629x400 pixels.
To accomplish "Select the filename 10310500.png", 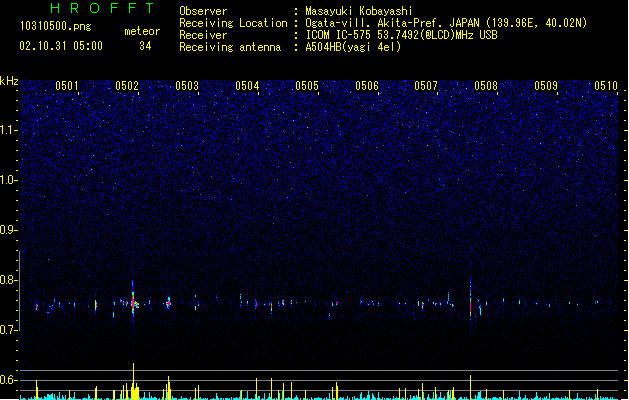I will [56, 26].
